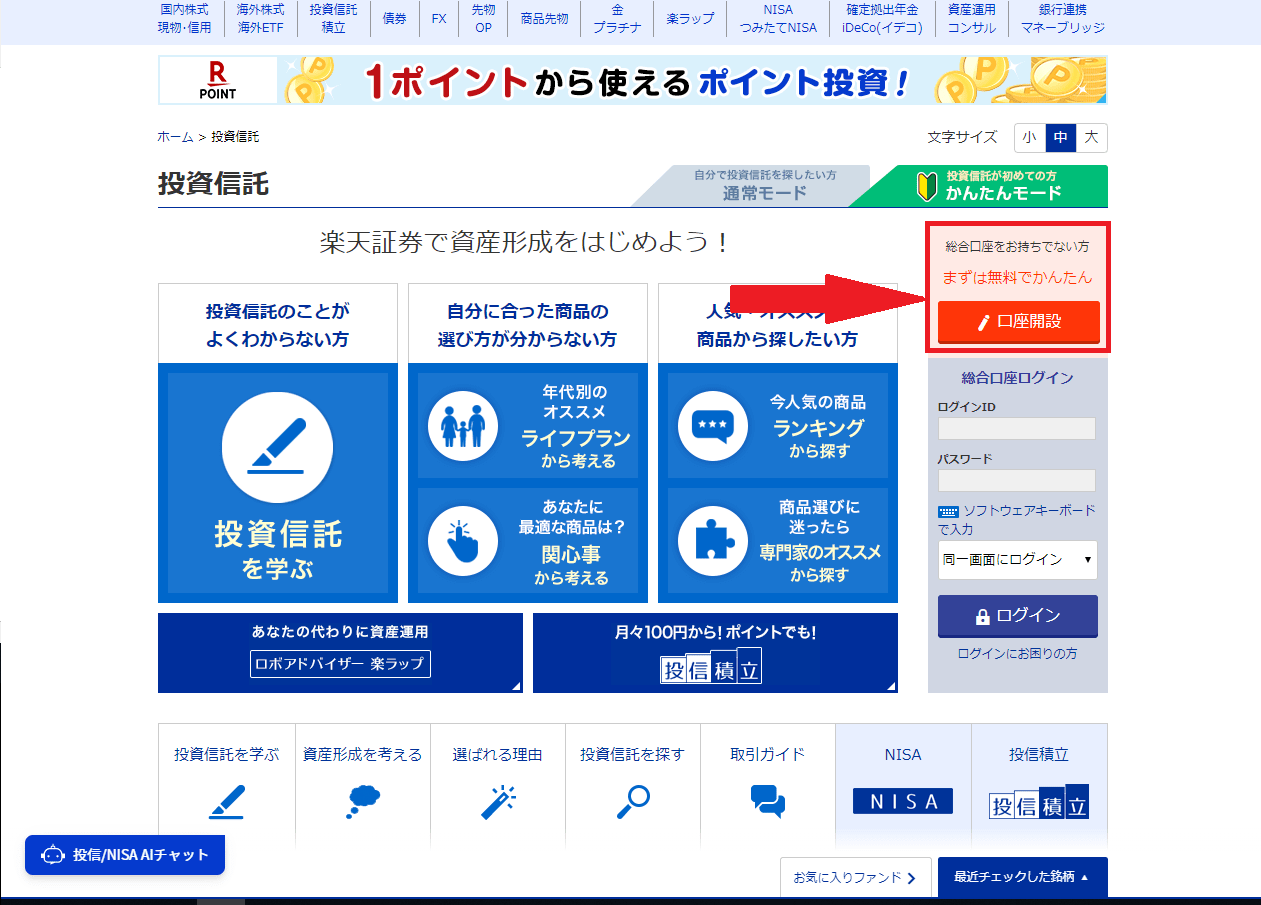Set text size to 小
1261x905 pixels.
click(1029, 137)
